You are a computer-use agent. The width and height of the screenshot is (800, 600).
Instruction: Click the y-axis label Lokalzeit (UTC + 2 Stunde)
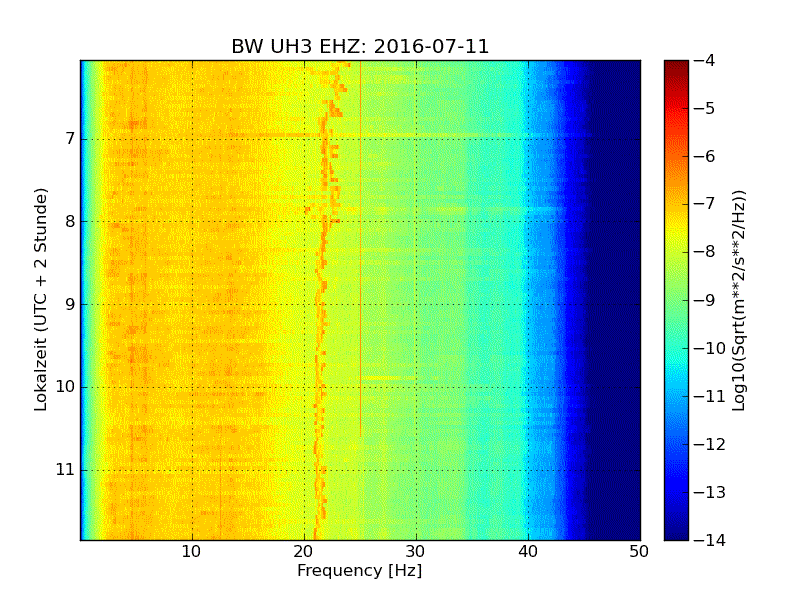40,300
